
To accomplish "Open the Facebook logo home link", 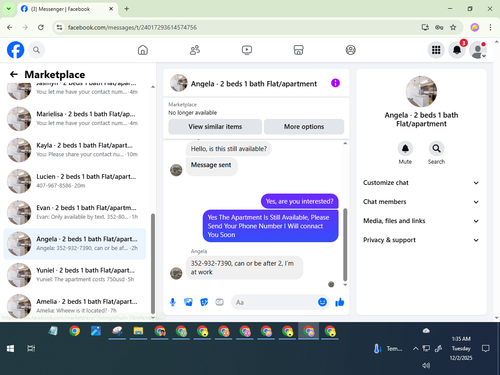I will coord(15,50).
